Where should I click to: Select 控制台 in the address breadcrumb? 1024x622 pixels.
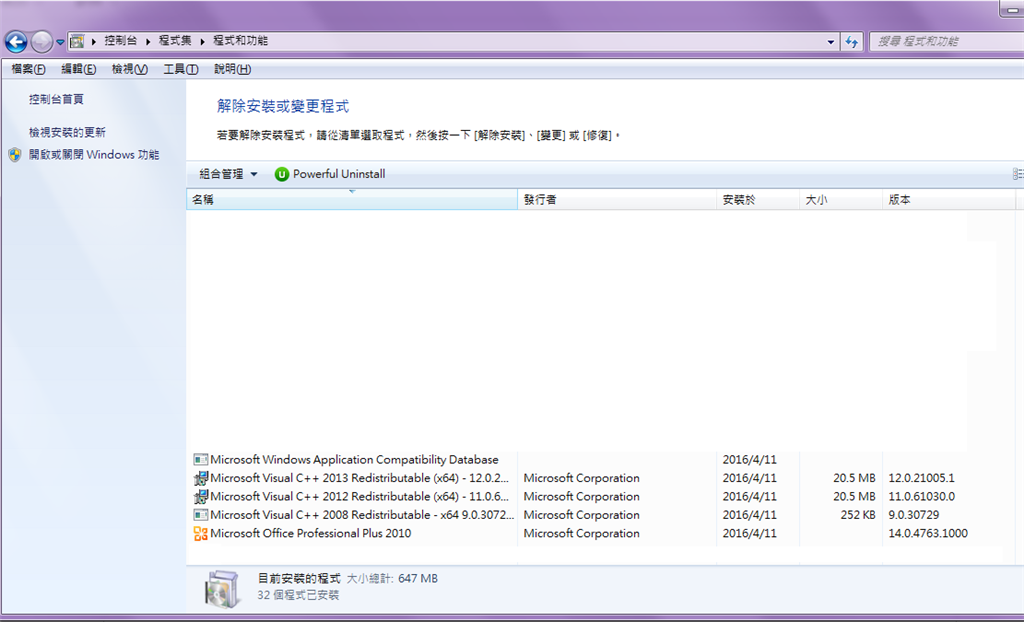[121, 41]
